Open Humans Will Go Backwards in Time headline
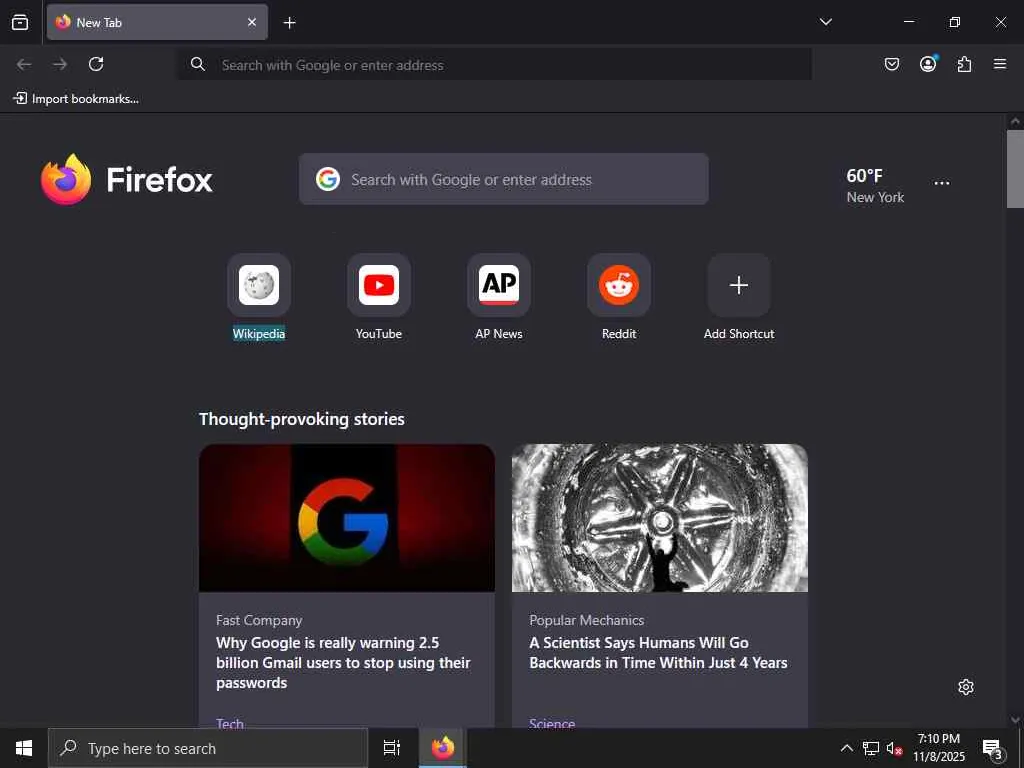Viewport: 1024px width, 768px height. [658, 653]
